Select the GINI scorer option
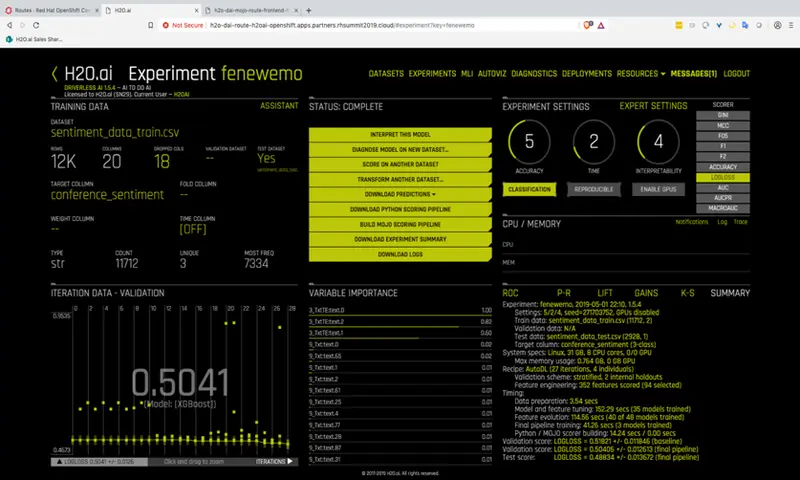Viewport: 800px width, 480px height. 723,115
